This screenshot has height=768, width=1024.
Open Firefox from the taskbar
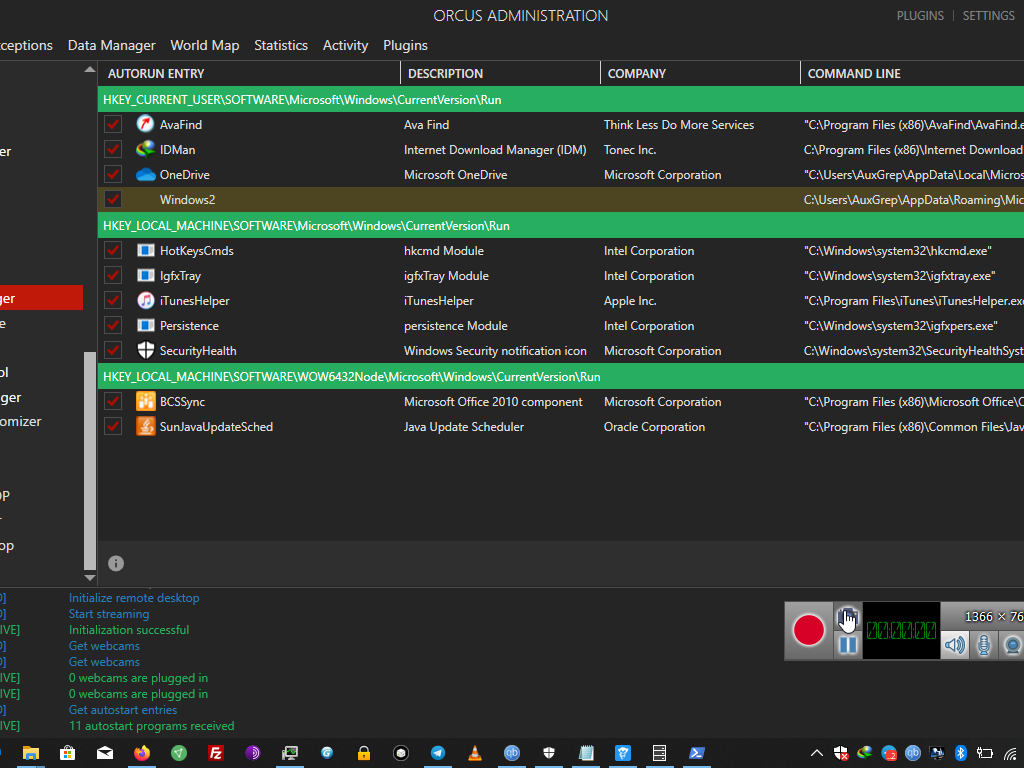[141, 753]
